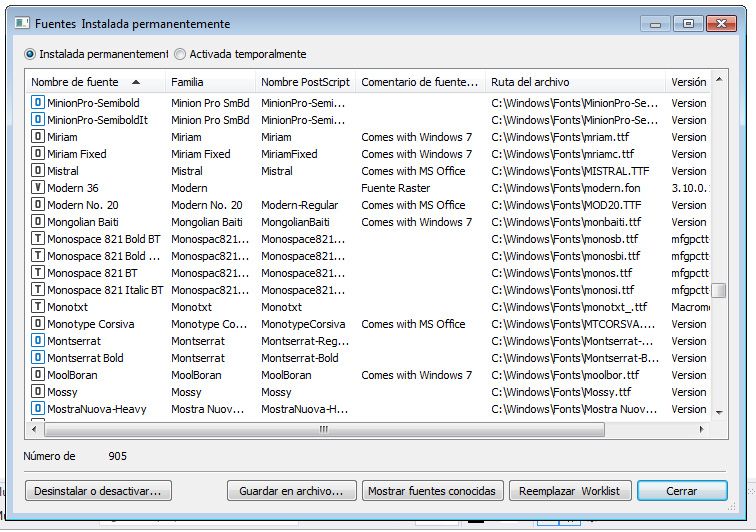The width and height of the screenshot is (756, 532).
Task: Click the TrueType icon beside Monospace 821 BT
Action: 38,273
